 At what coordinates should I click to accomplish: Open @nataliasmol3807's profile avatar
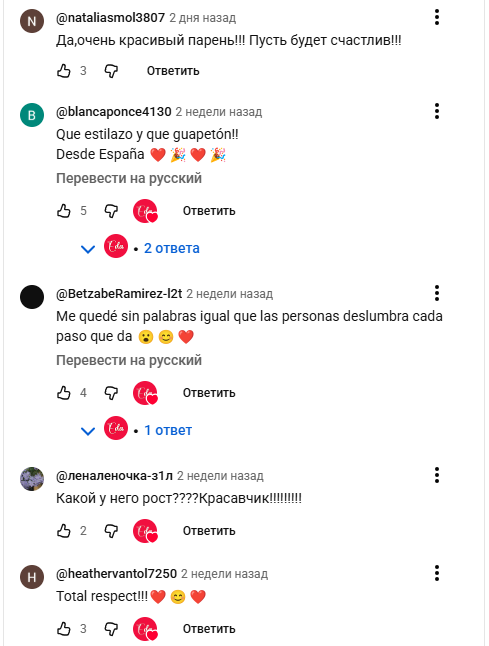[x=32, y=21]
